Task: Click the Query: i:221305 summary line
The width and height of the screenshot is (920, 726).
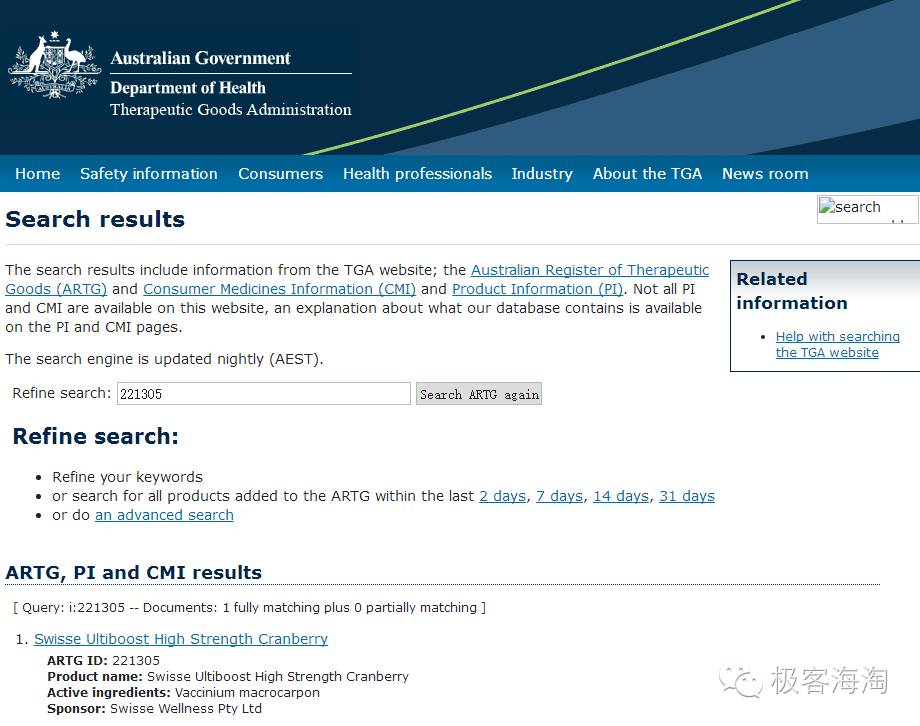Action: pyautogui.click(x=249, y=608)
